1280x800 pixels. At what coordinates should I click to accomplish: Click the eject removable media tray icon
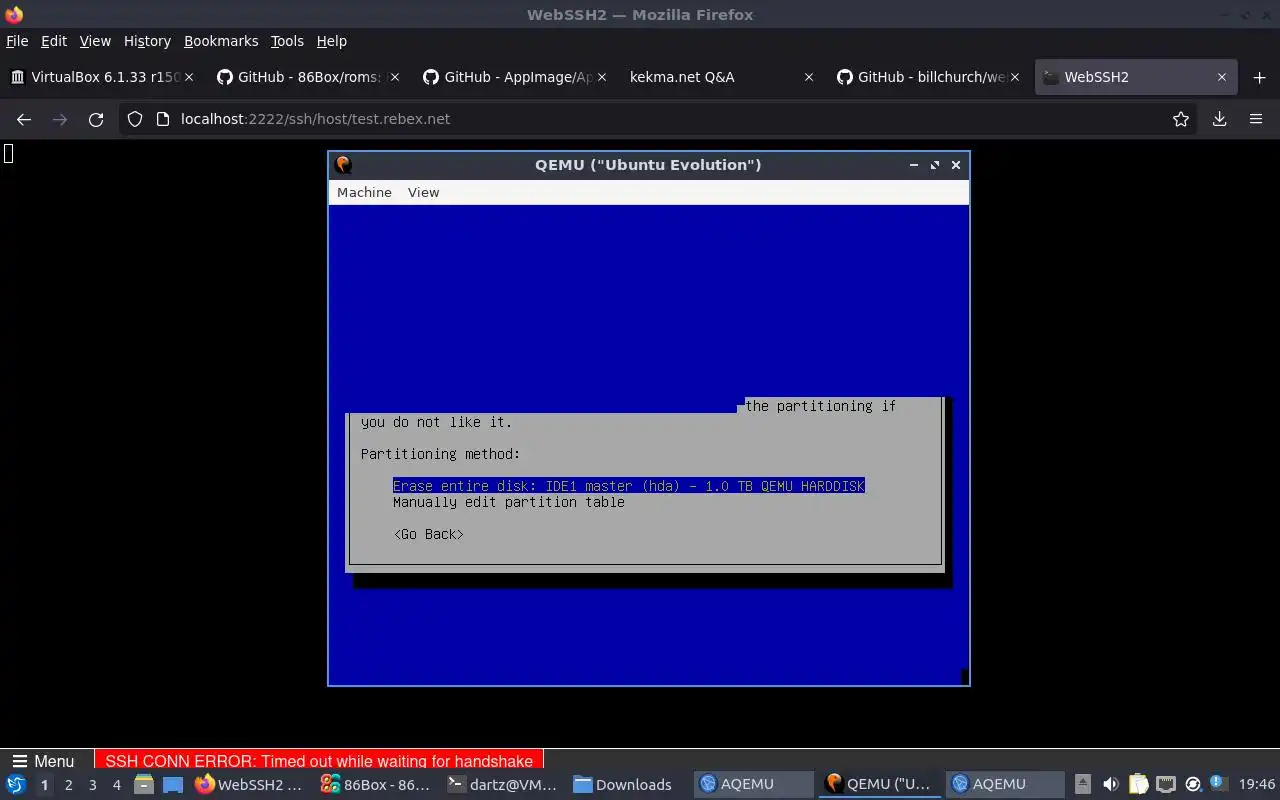tap(1083, 785)
